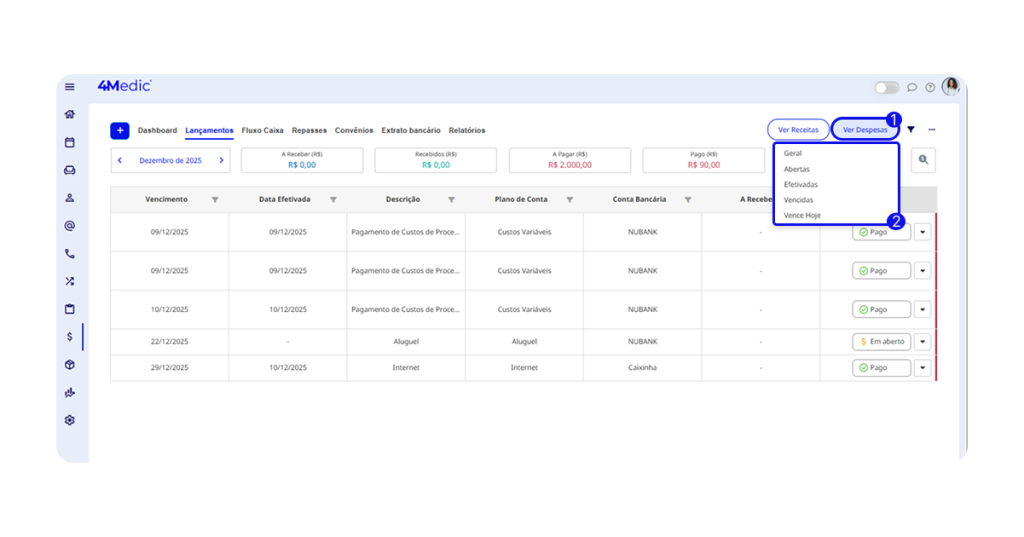Viewport: 1024px width, 537px height.
Task: Open the dollar sign finance section
Action: pyautogui.click(x=70, y=337)
